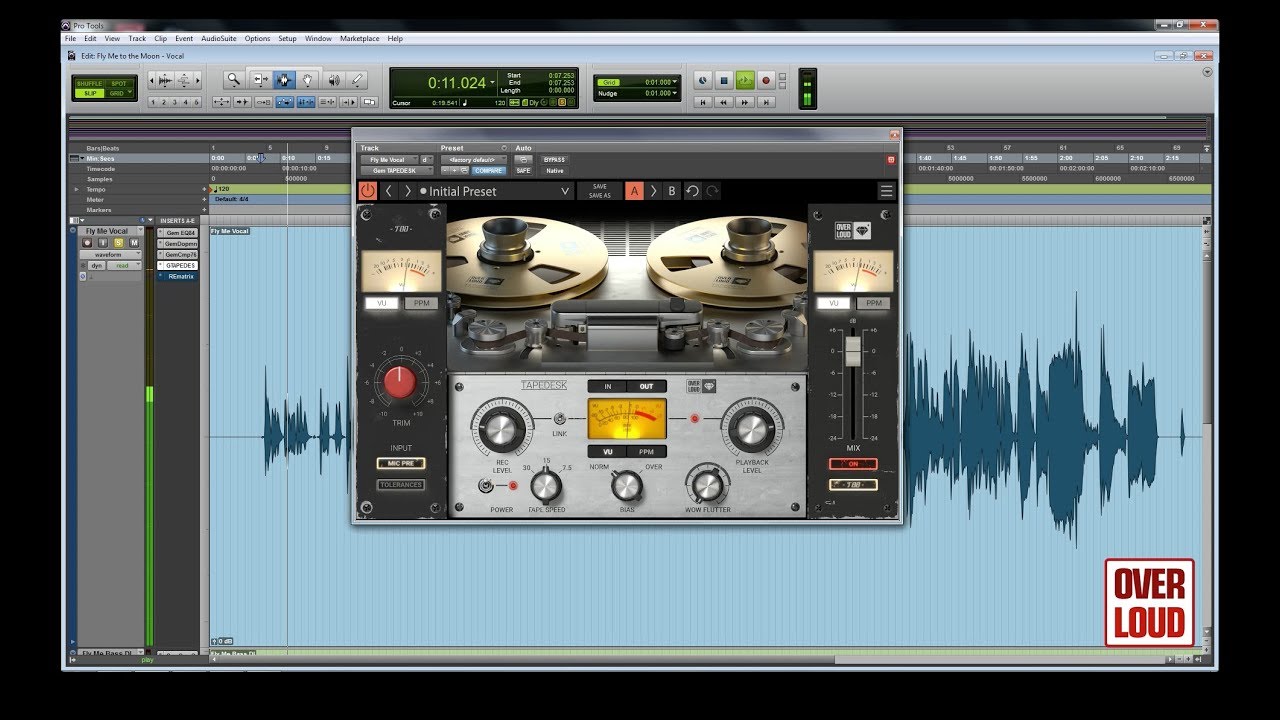Click the Overloud diamond logo above output meter
The image size is (1280, 720).
[852, 231]
